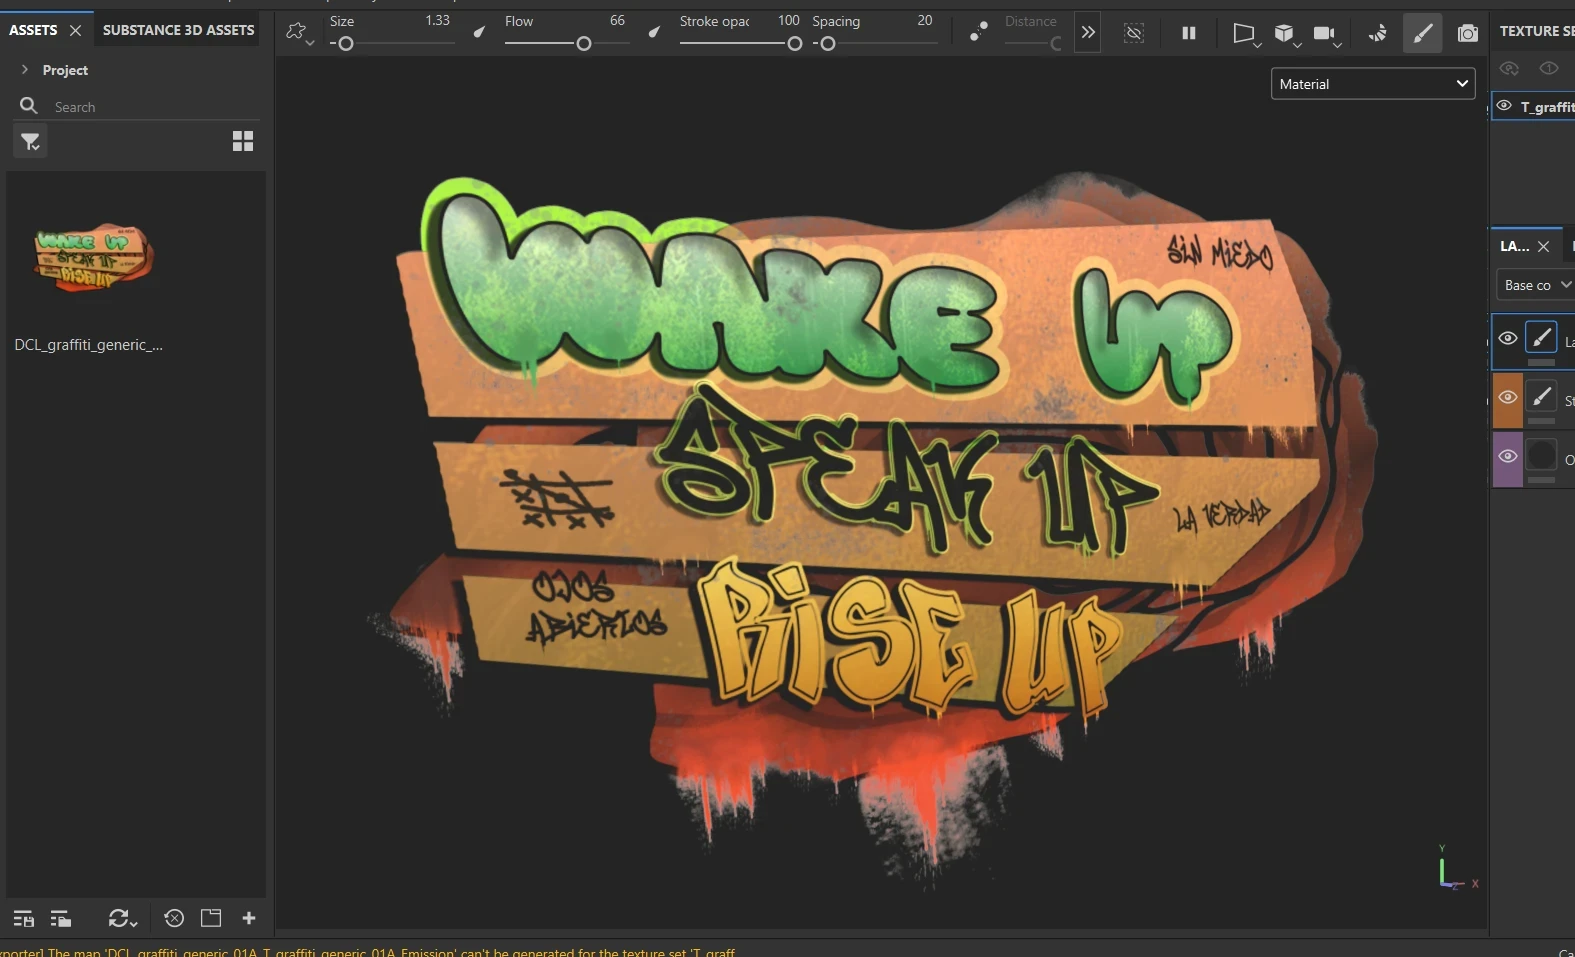Viewport: 1575px width, 957px height.
Task: Click the camera screenshot icon
Action: point(1467,33)
